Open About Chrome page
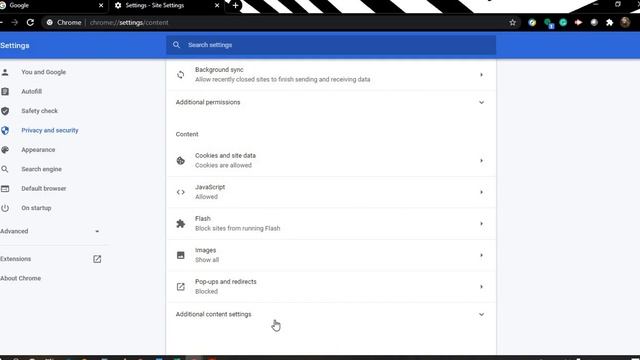 click(x=20, y=278)
